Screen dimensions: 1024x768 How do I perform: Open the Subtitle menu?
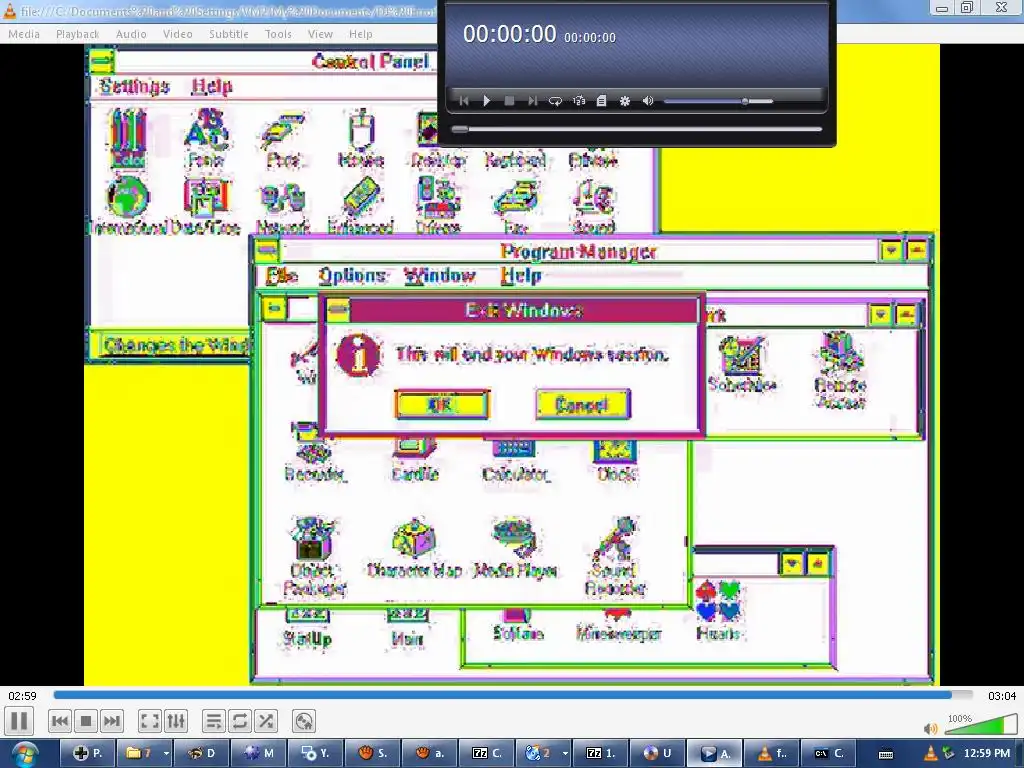click(x=229, y=34)
